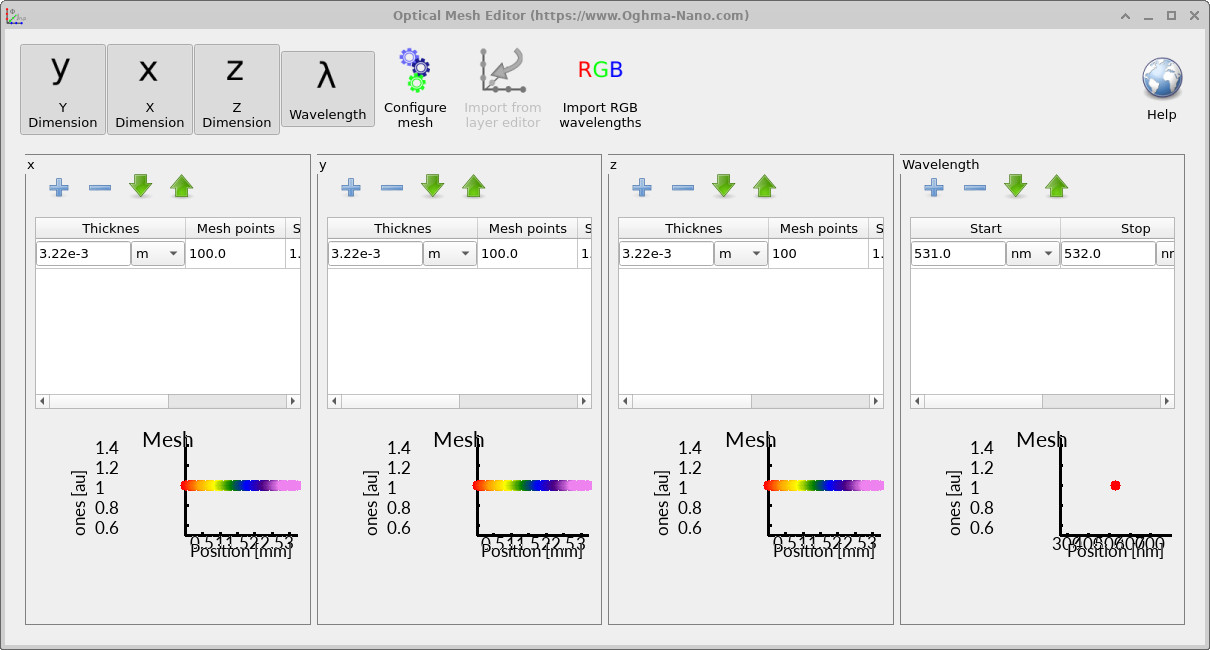Screen dimensions: 1210x650
Task: Add a new layer in the x panel
Action: (59, 187)
